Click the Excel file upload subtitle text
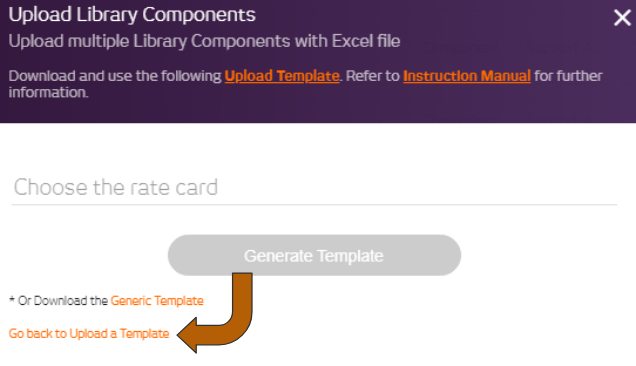This screenshot has height=366, width=636. (204, 41)
